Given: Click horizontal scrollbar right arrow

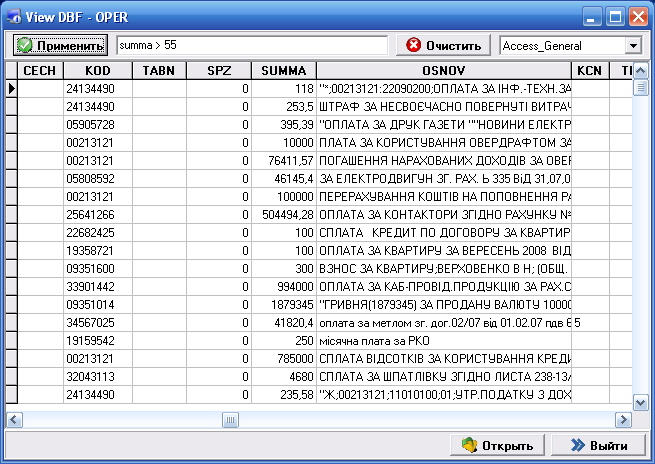Looking at the screenshot, I should point(624,420).
